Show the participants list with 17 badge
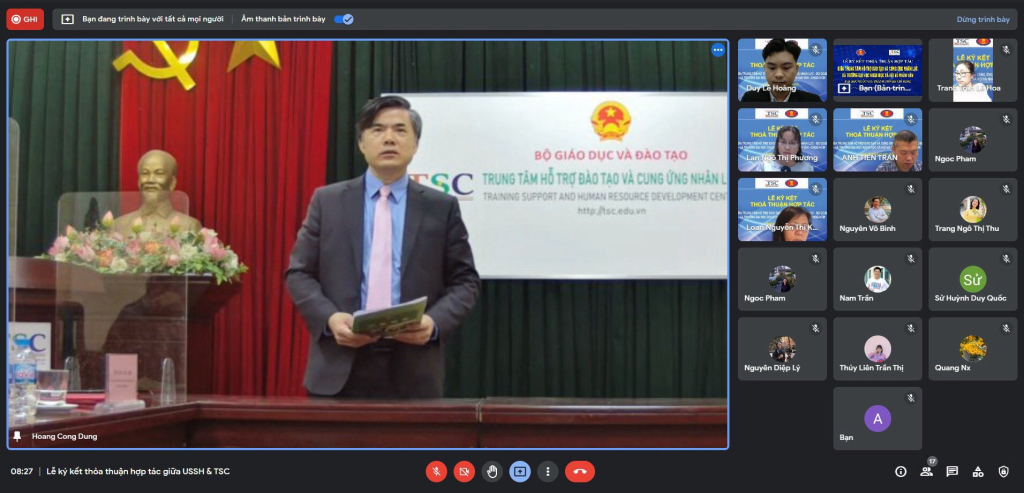The height and width of the screenshot is (493, 1024). (927, 470)
